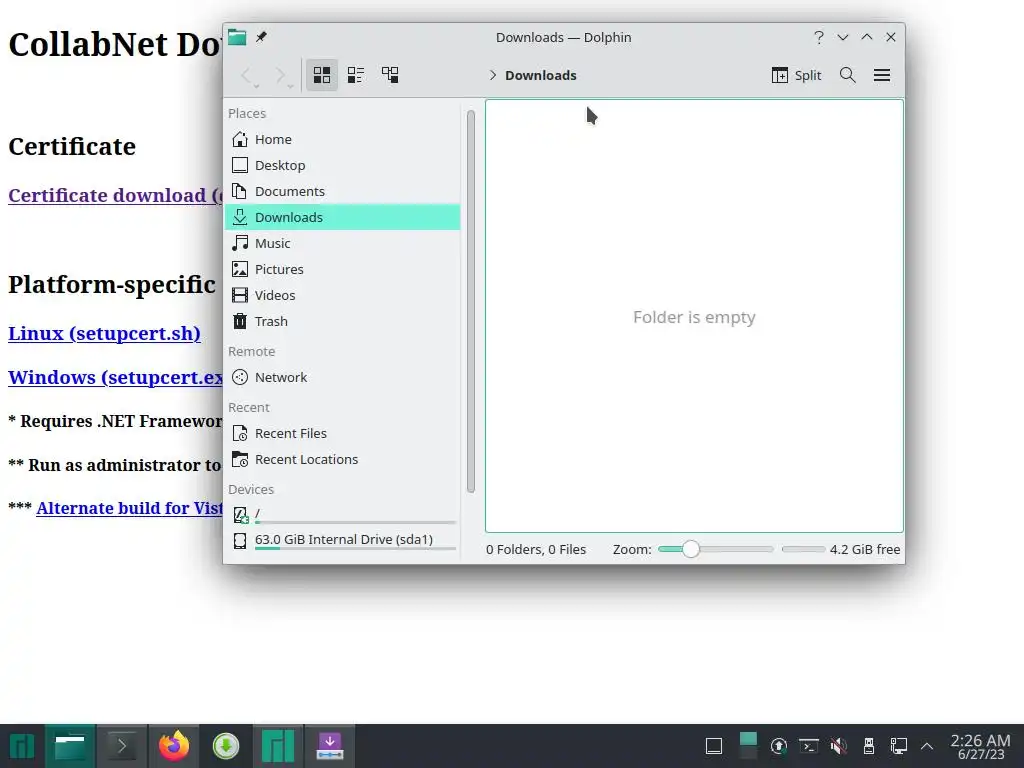Open Network under Remote
Image resolution: width=1024 pixels, height=768 pixels.
(342, 377)
